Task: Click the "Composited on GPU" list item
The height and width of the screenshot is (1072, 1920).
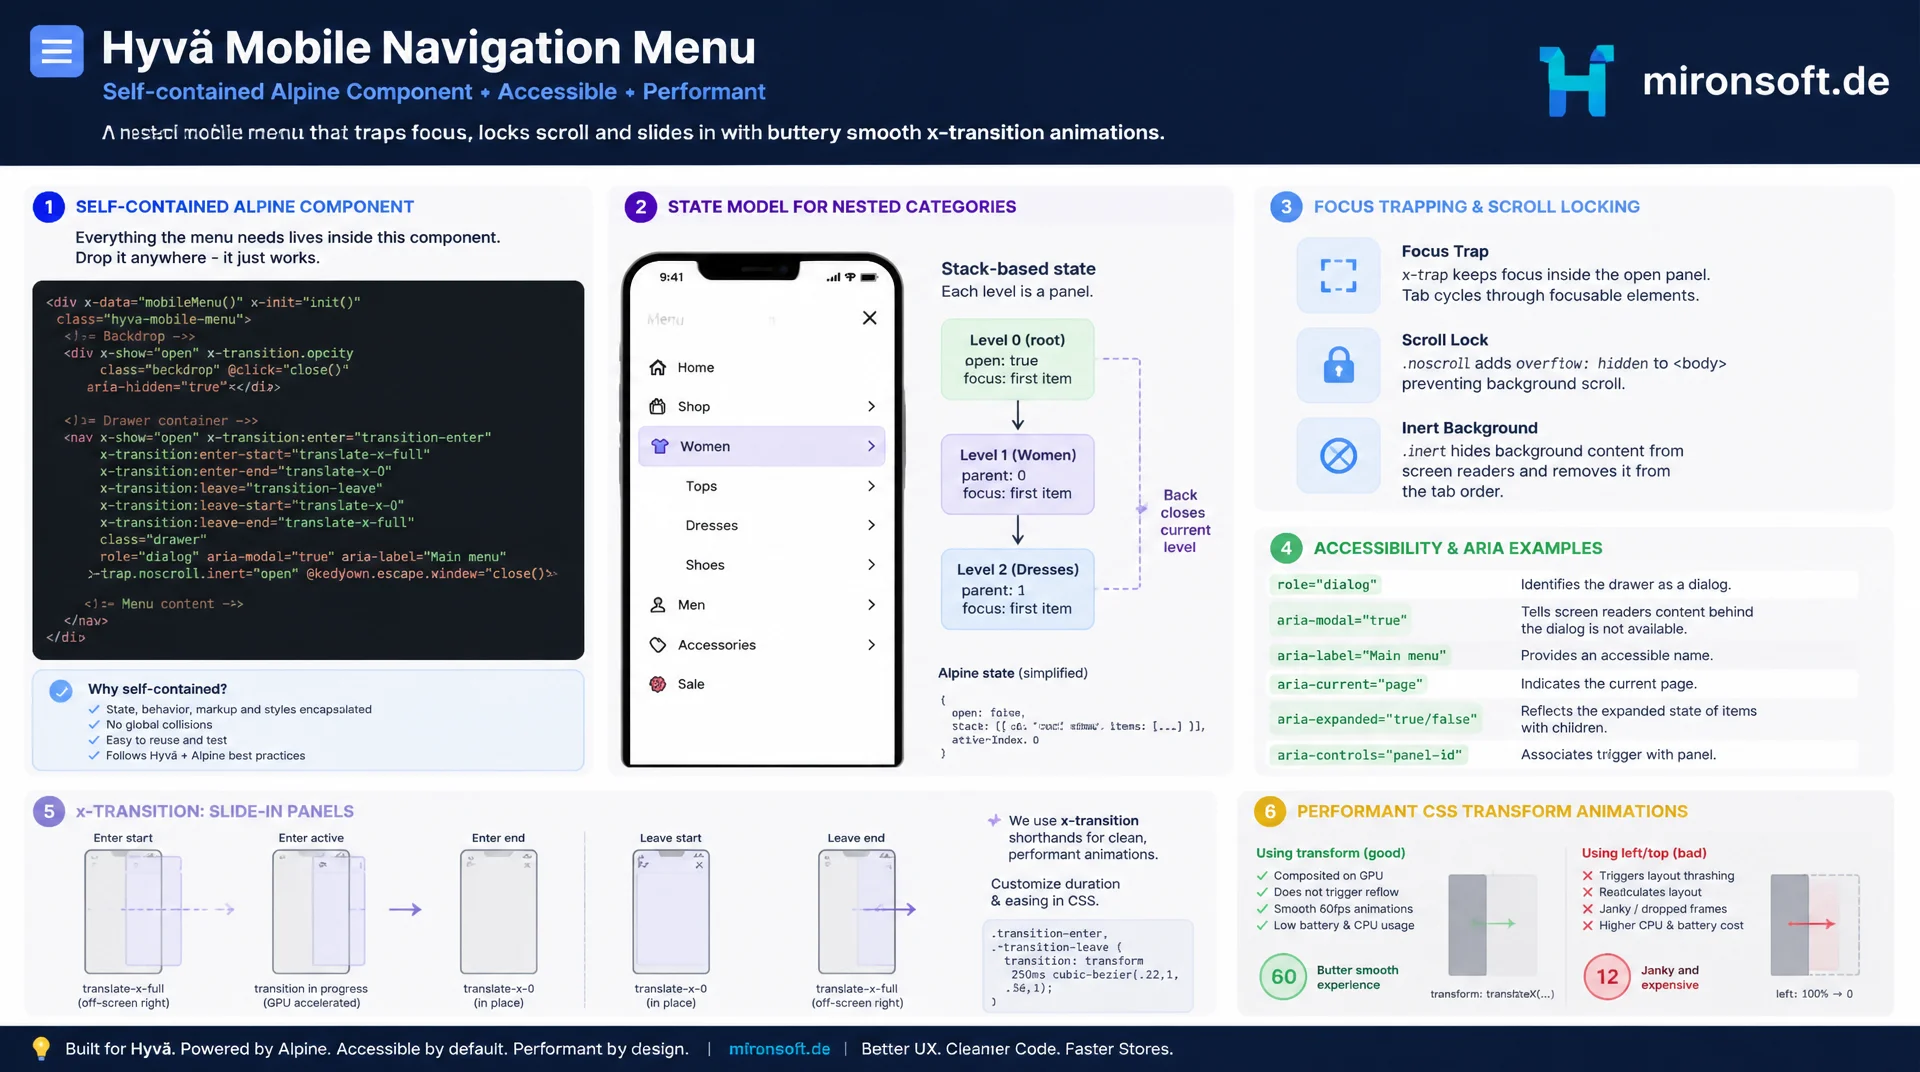Action: pos(1327,876)
